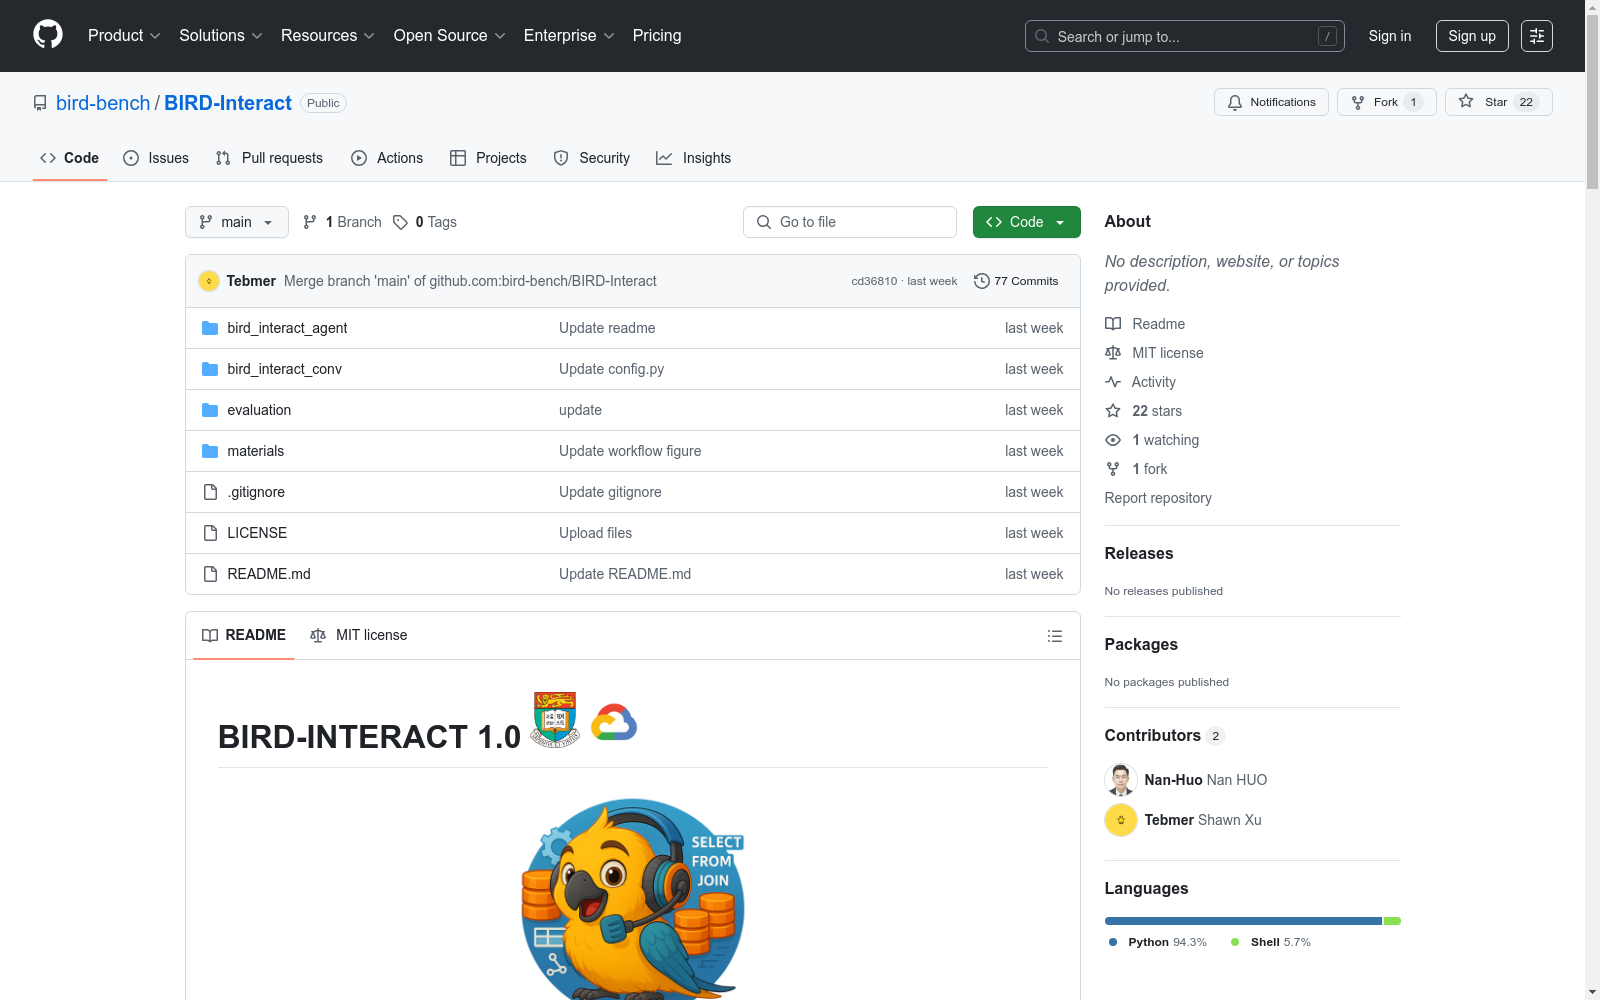Fork the BIRD-Interact repository
The width and height of the screenshot is (1600, 1000).
(x=1386, y=102)
